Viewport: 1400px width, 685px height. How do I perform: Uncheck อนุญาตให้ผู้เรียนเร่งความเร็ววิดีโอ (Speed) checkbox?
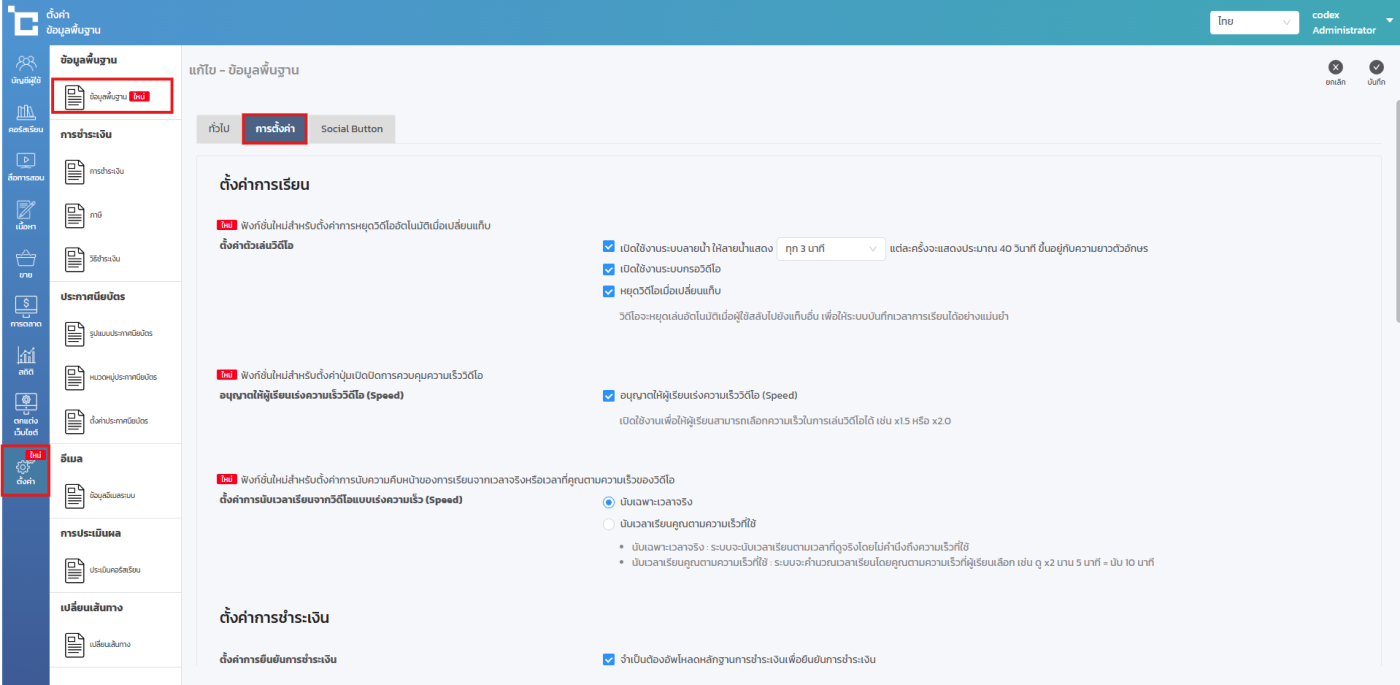609,395
